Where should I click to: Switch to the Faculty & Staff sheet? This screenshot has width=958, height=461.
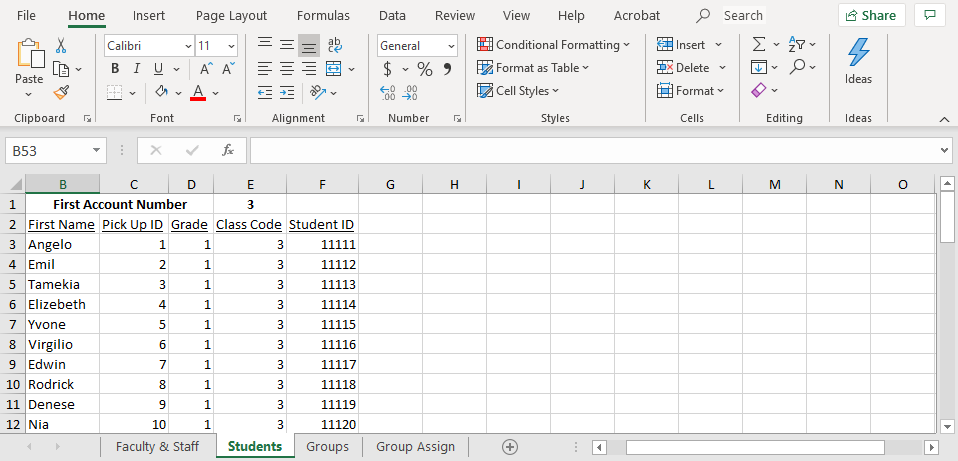(x=157, y=447)
